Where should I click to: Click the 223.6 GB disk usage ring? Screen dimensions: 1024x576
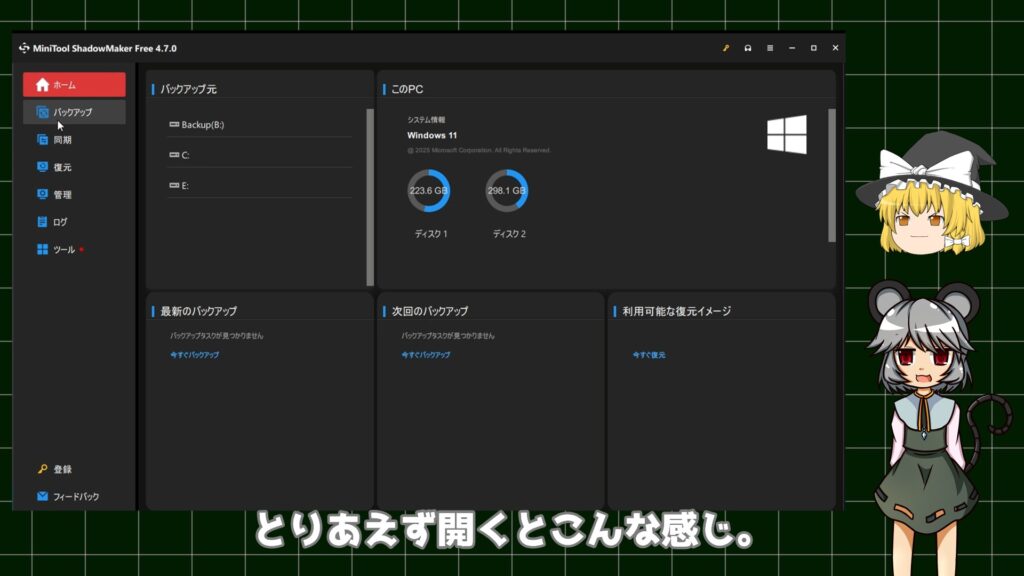(x=428, y=191)
